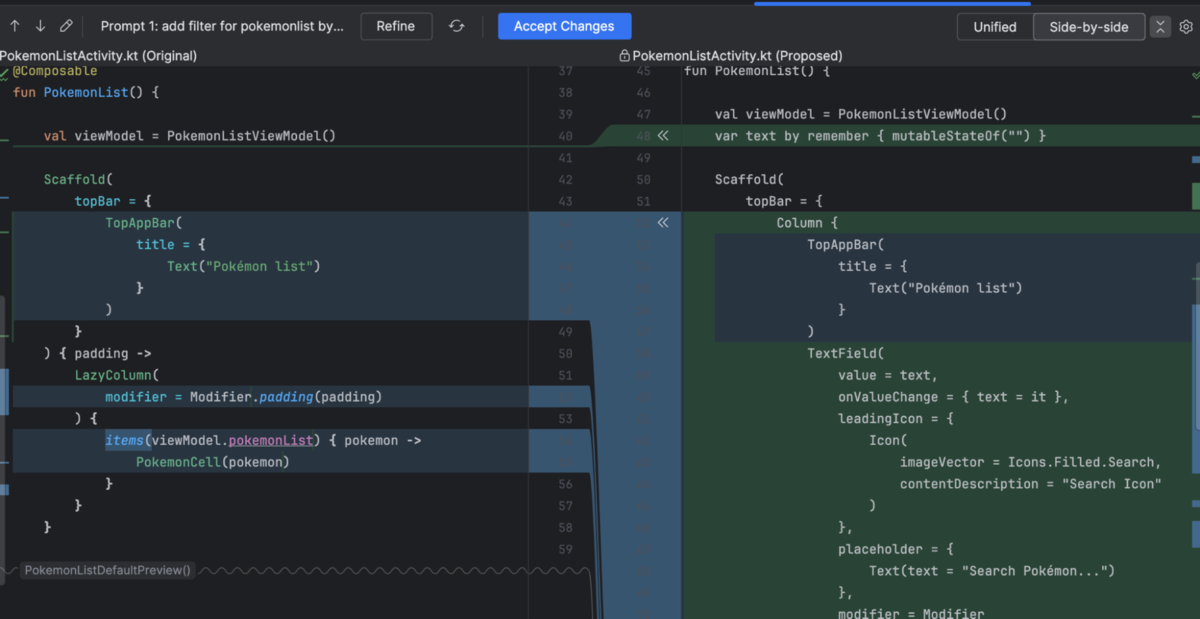Viewport: 1200px width, 619px height.
Task: Click 'Text(text = "Search Pokémon...")' line
Action: (x=992, y=571)
